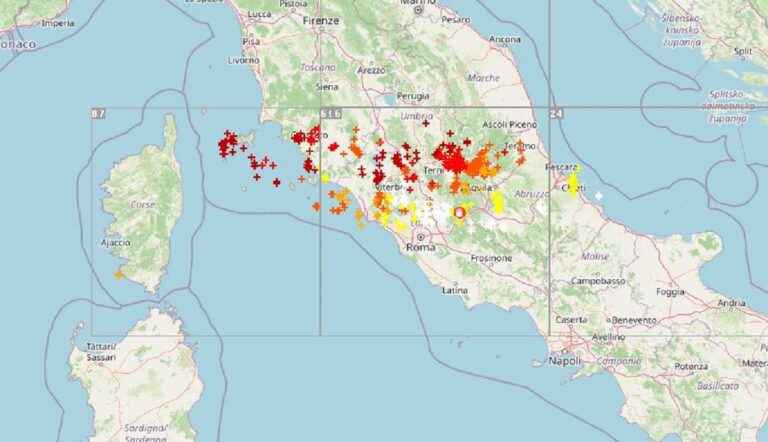This screenshot has height=442, width=768.
Task: Click the white strike marker offshore east of Chieti
Action: click(x=598, y=196)
